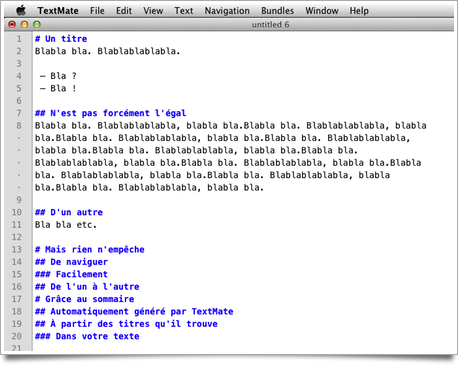Click line number 8 in the gutter
The width and height of the screenshot is (458, 365).
(19, 126)
